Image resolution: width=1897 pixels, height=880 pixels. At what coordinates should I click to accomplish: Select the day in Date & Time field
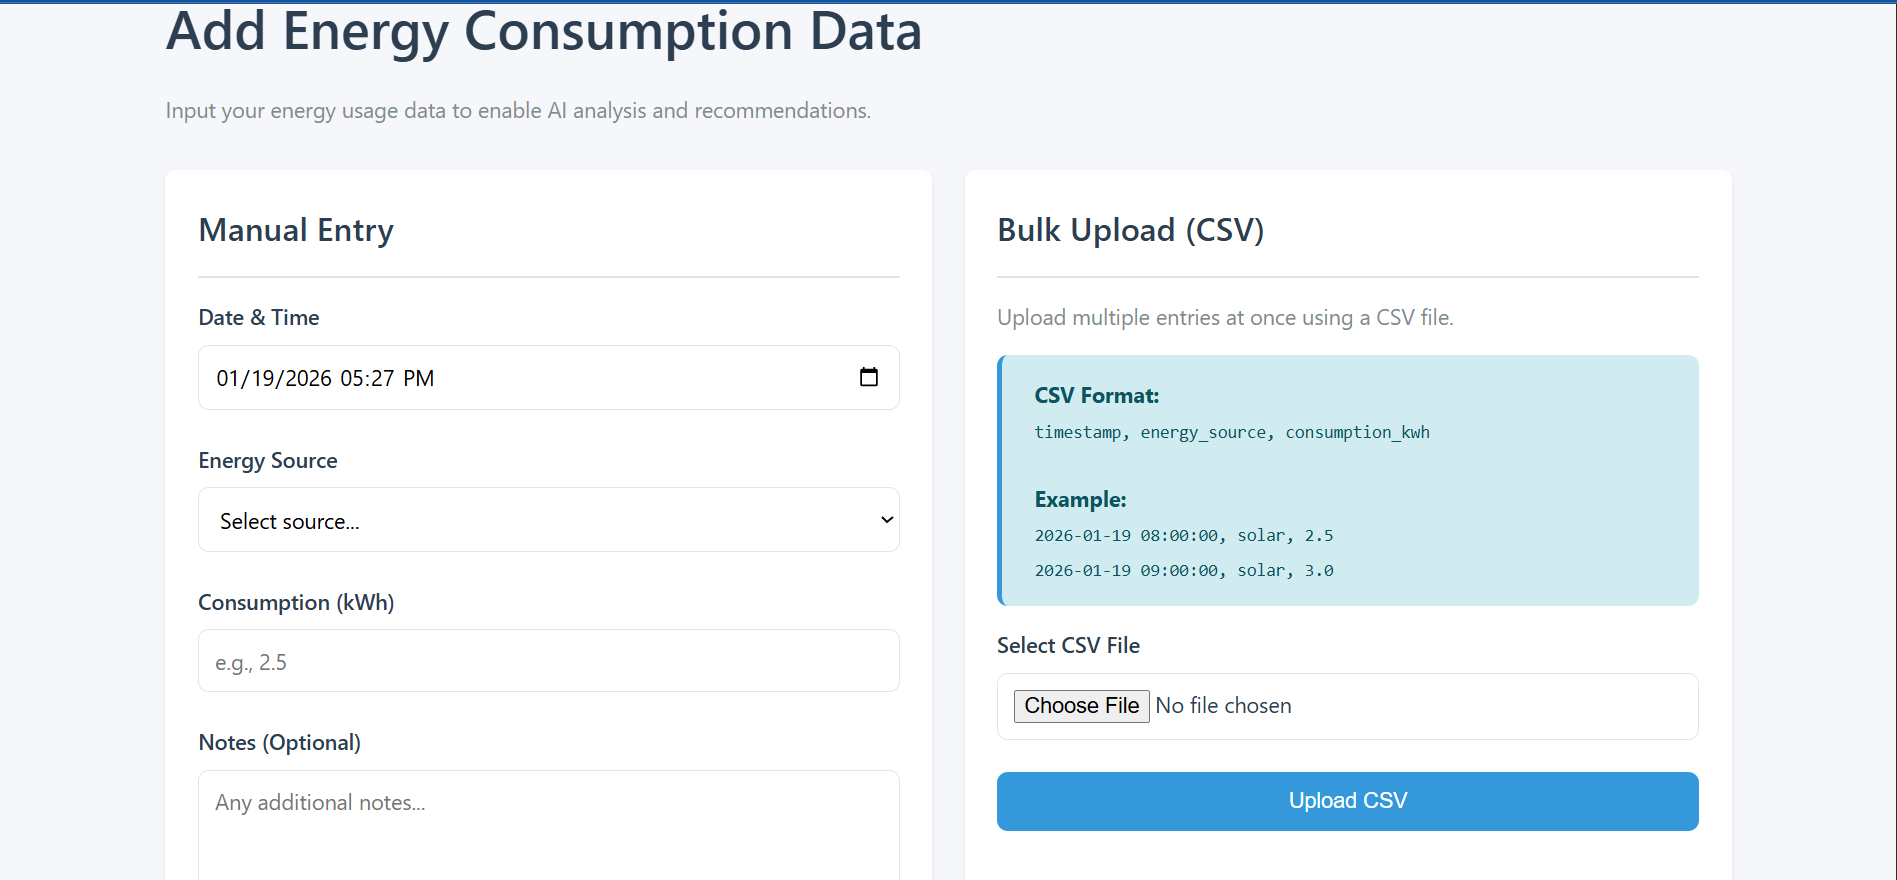(263, 379)
